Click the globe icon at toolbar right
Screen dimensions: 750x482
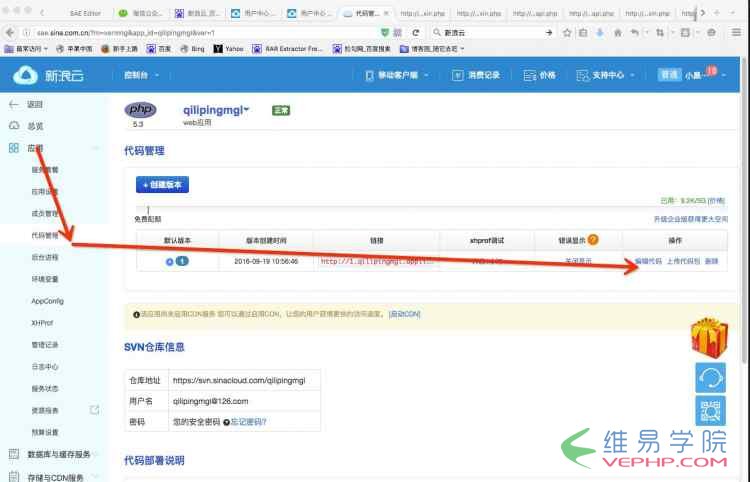pos(711,33)
